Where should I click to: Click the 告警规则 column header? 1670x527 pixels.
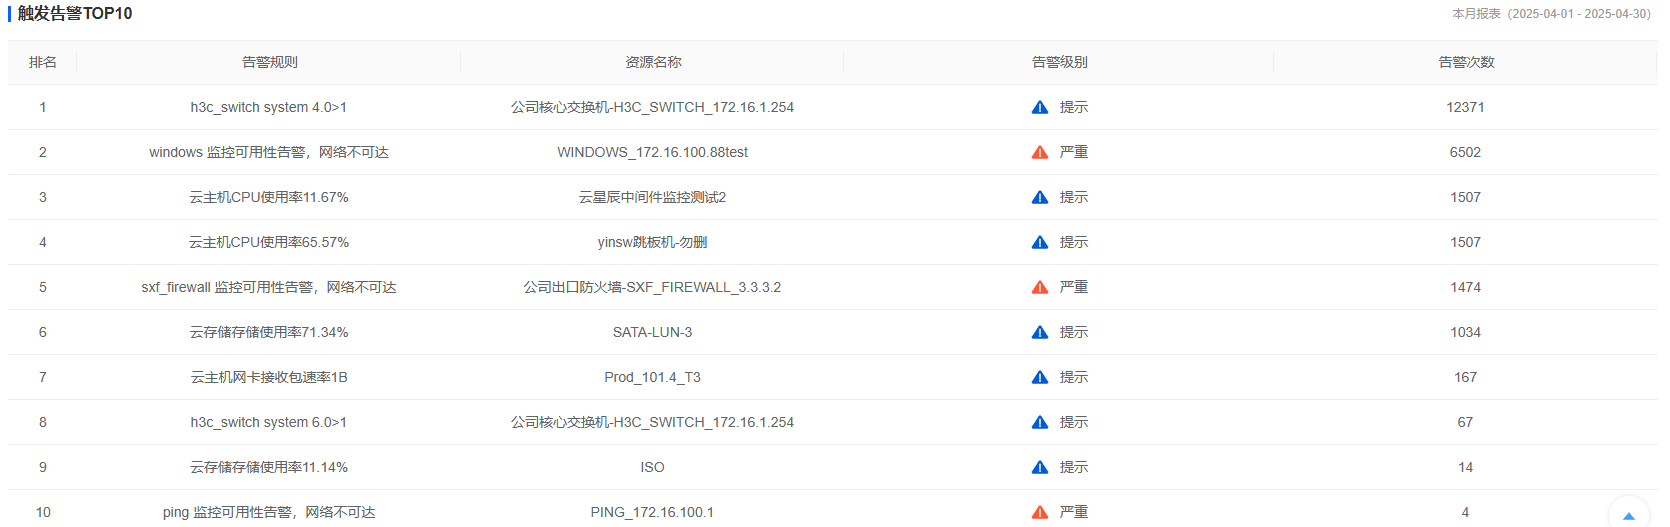pos(269,62)
